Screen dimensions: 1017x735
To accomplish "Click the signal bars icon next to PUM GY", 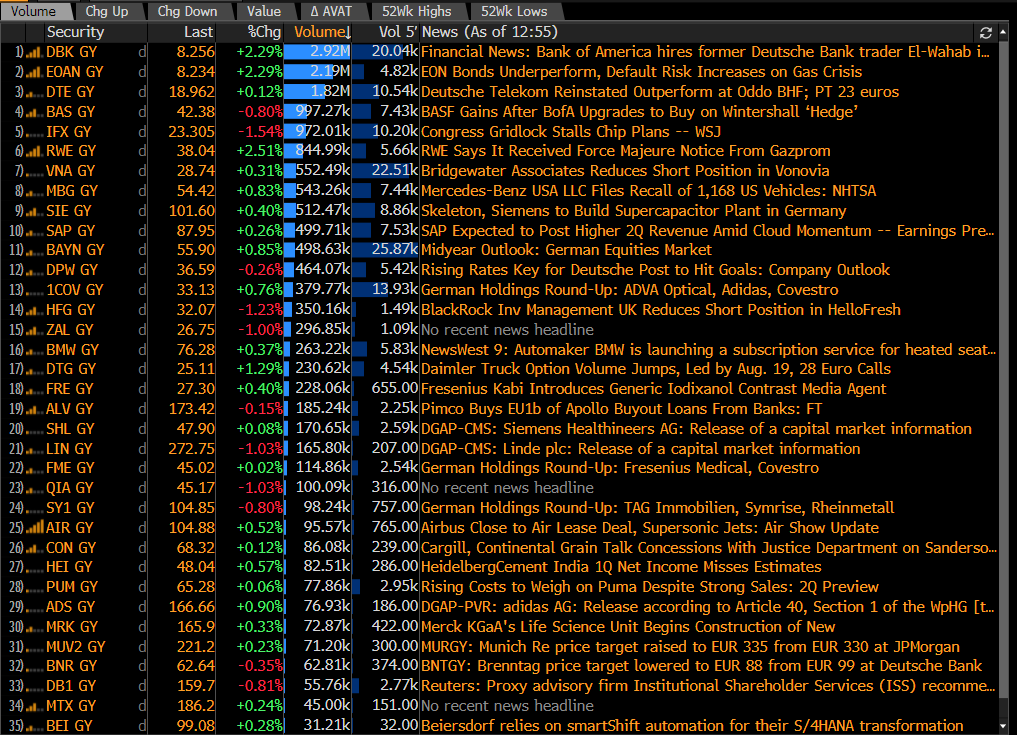I will tap(34, 588).
